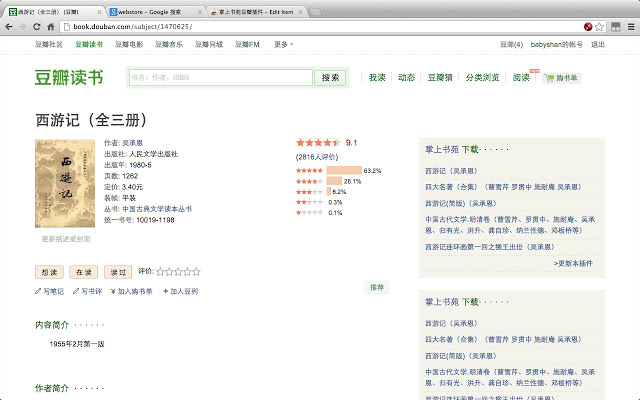Open a new browser tab
The image size is (640, 400).
(x=316, y=12)
